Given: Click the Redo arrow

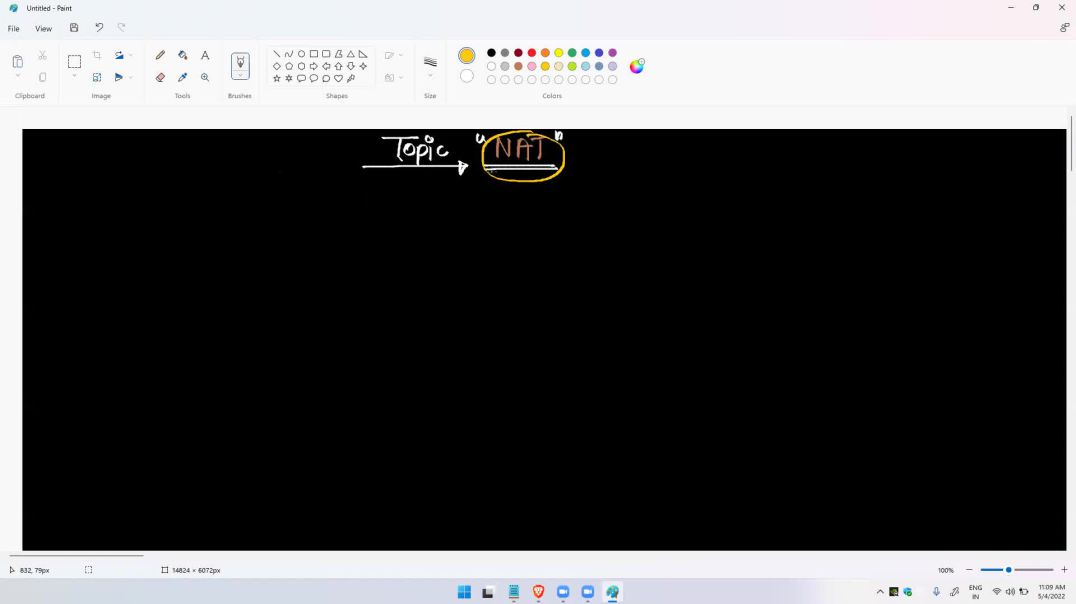Looking at the screenshot, I should [121, 27].
